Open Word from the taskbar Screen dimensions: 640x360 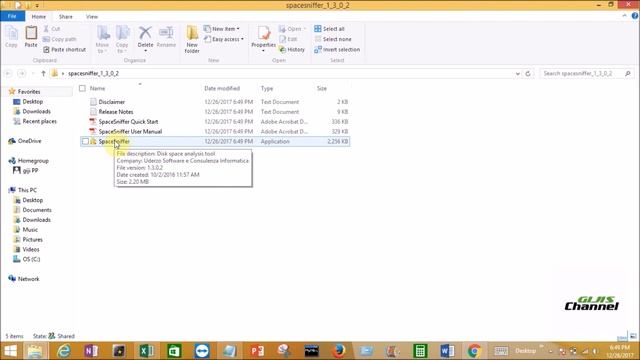coord(447,351)
